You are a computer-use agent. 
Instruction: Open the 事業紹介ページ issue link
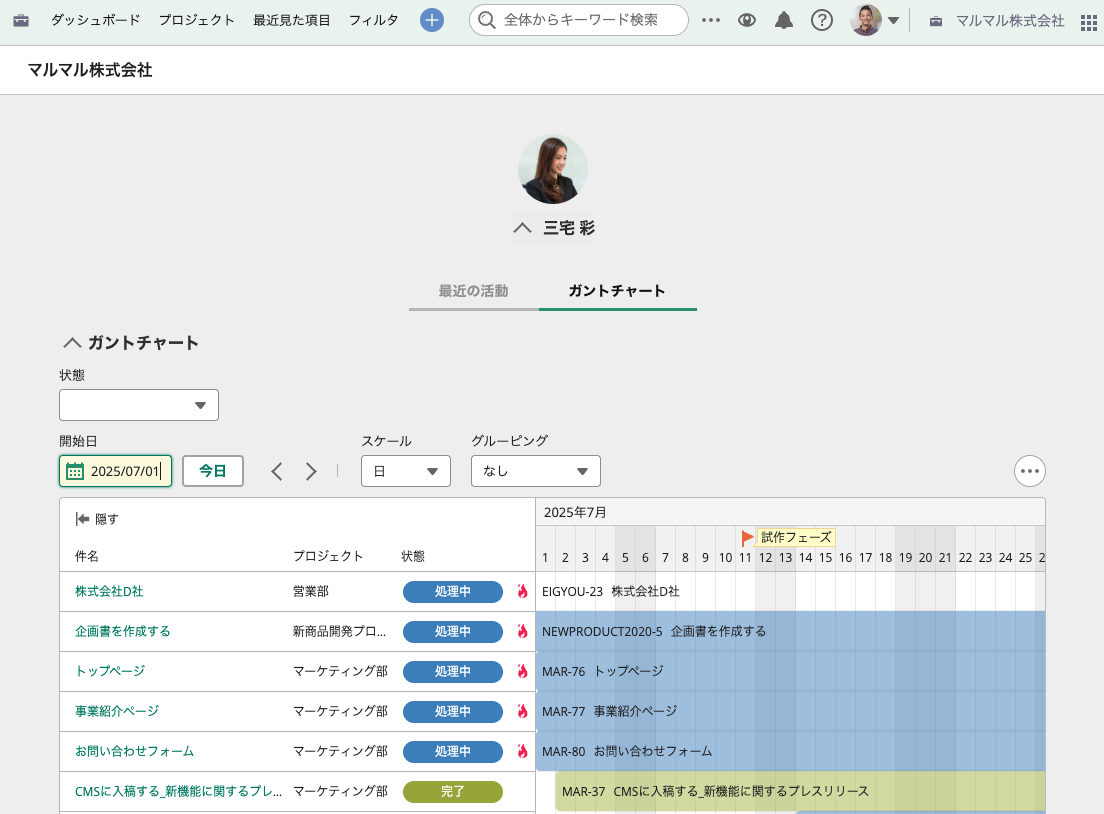pyautogui.click(x=117, y=711)
